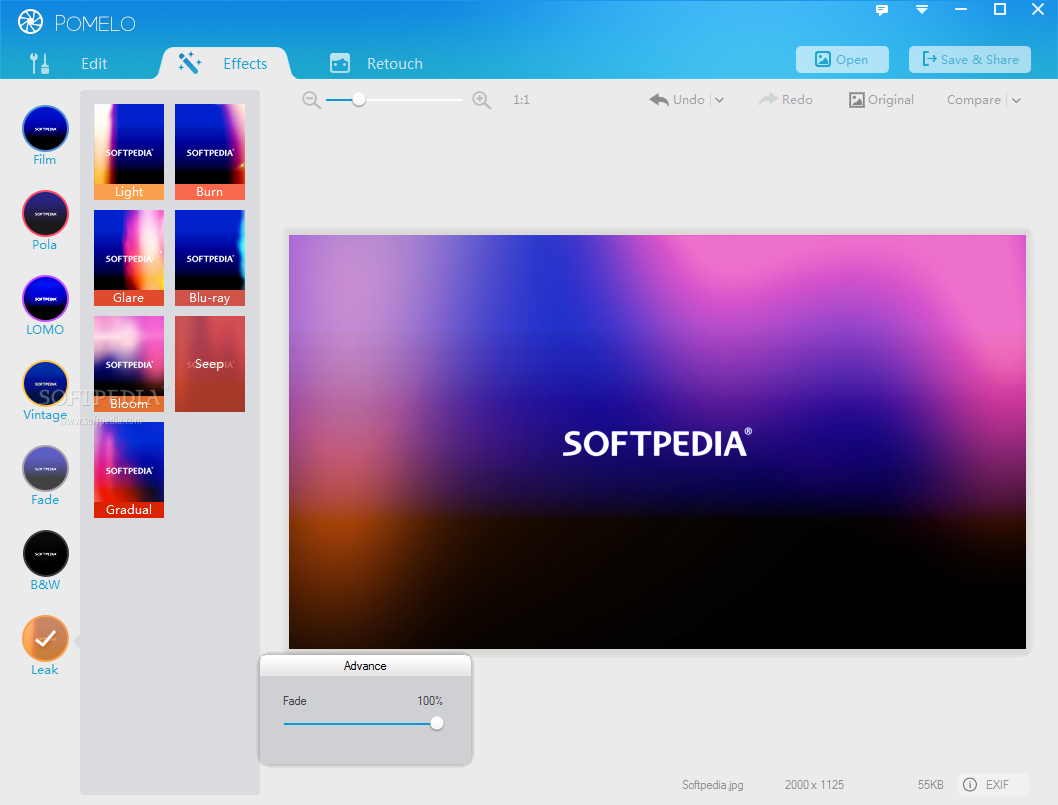The height and width of the screenshot is (805, 1058).
Task: Click the Effects magic wand icon
Action: [190, 63]
